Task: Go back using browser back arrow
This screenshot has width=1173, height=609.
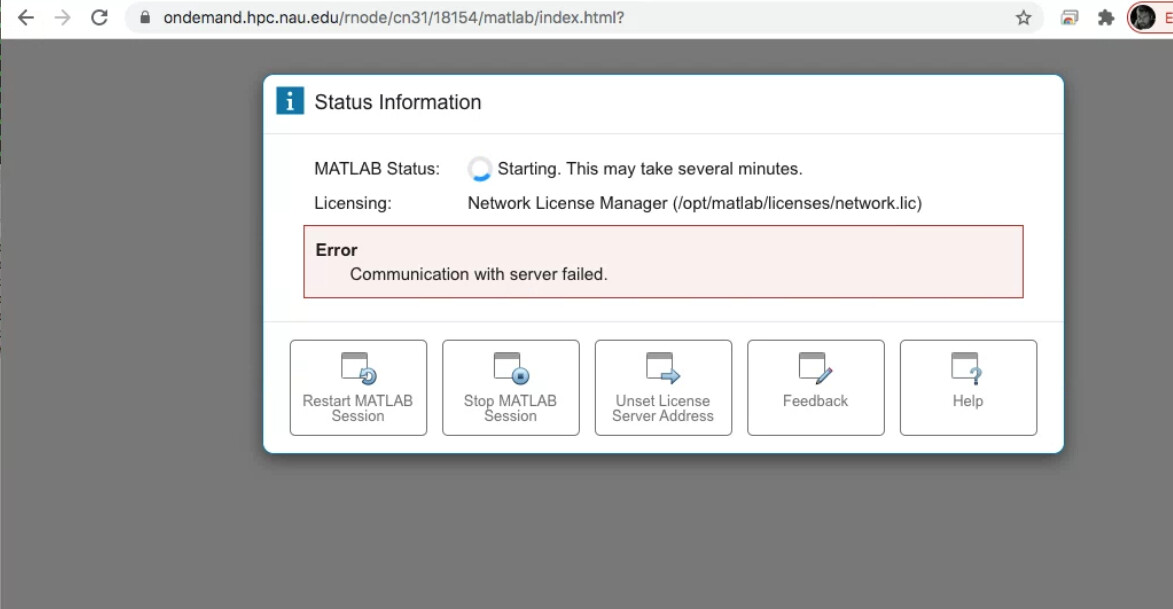Action: [25, 17]
